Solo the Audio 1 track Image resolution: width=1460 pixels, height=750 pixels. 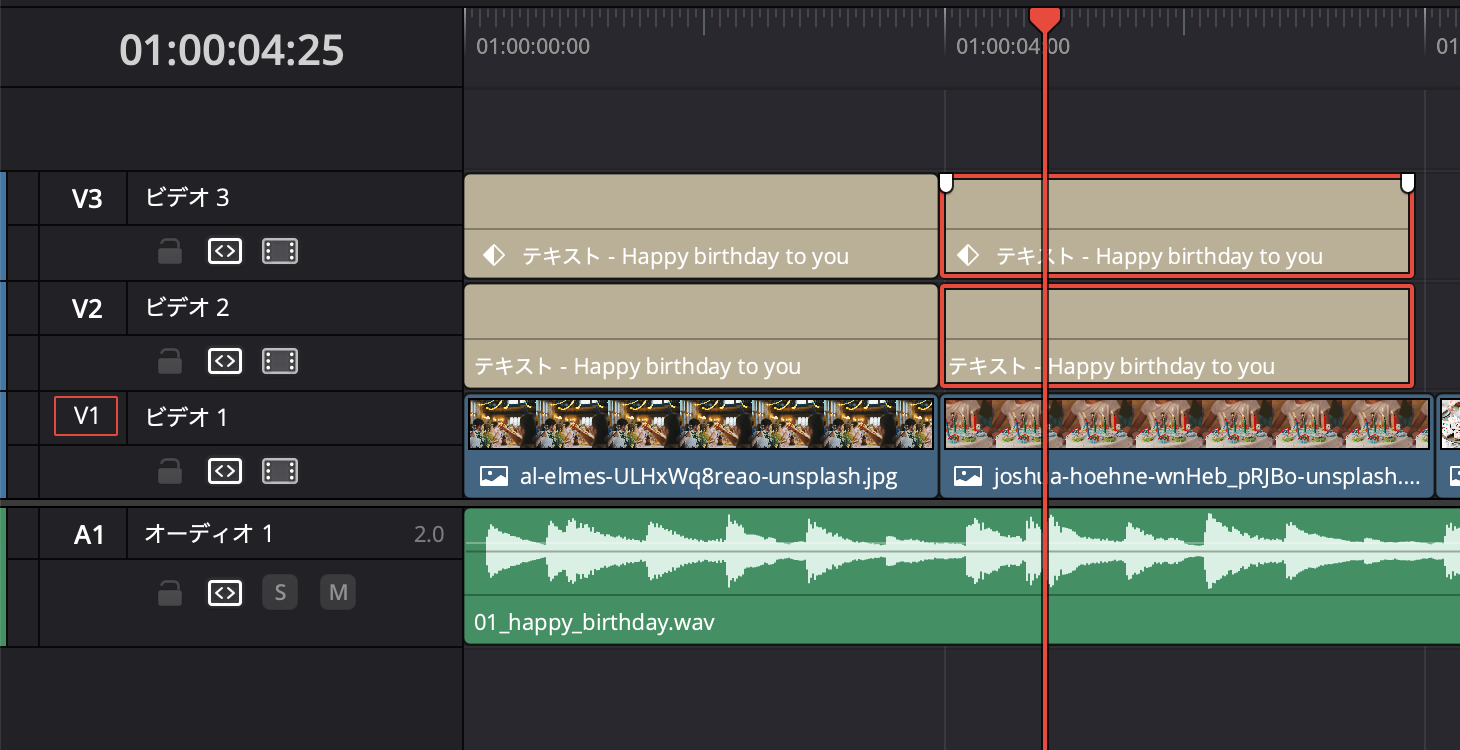tap(280, 593)
